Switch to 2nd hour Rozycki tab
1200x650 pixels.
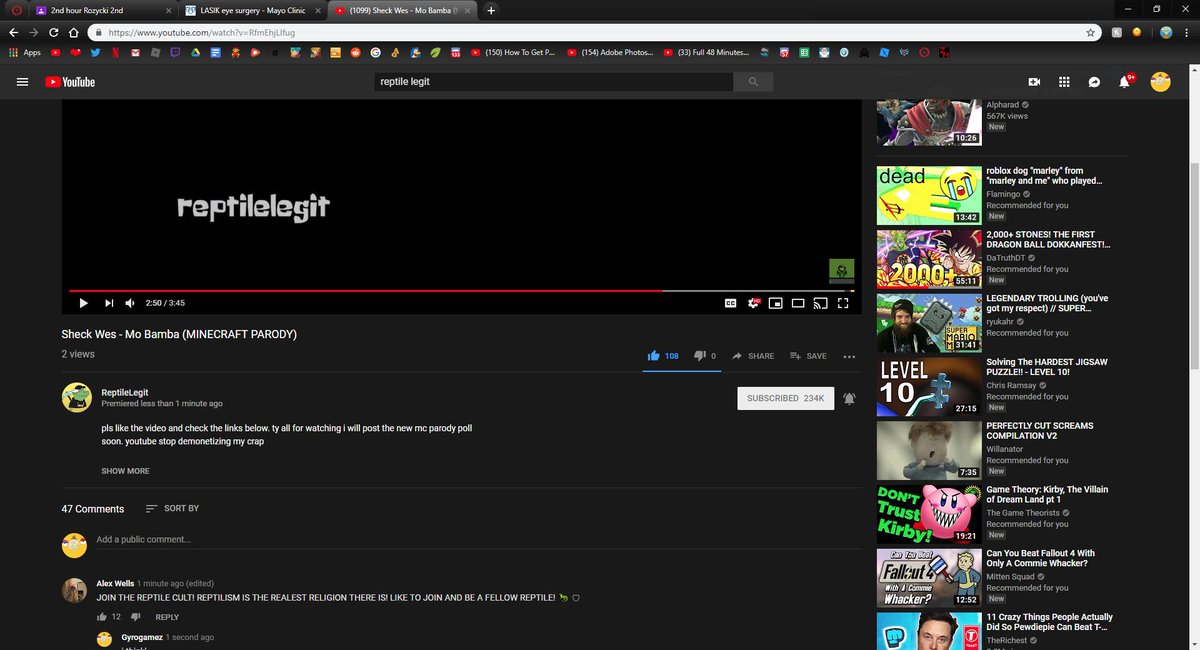100,10
